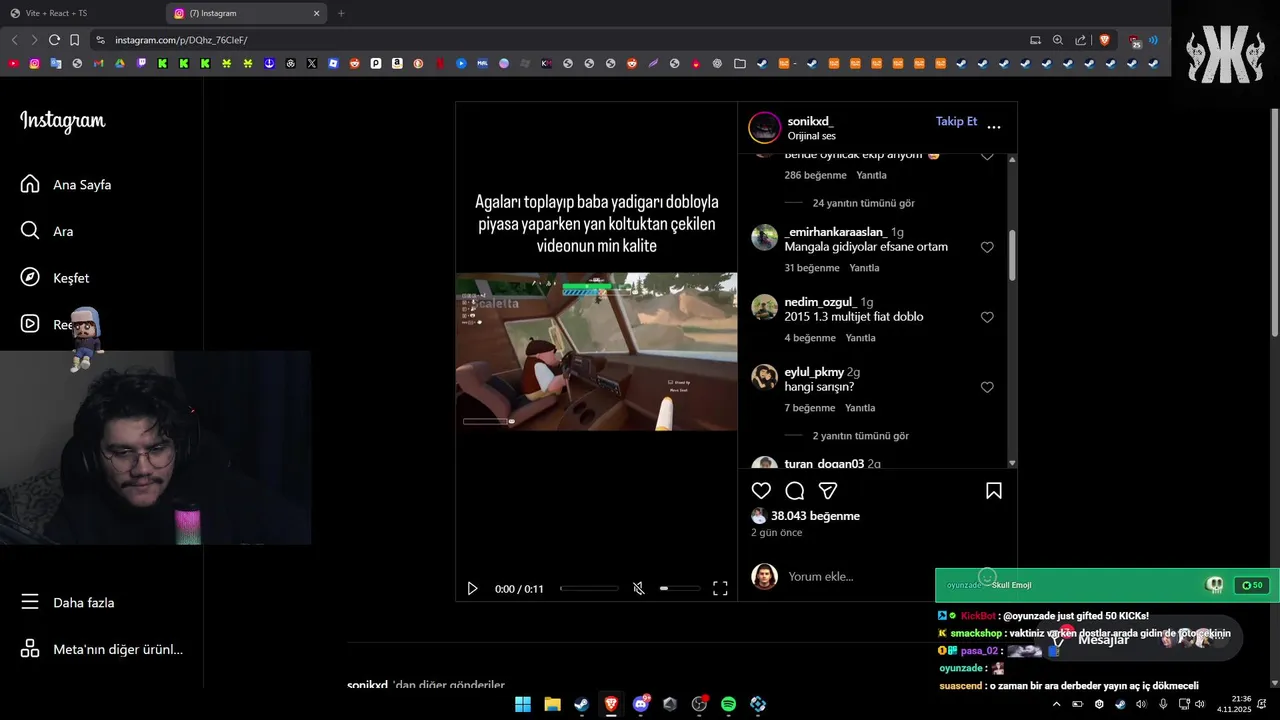Image resolution: width=1280 pixels, height=720 pixels.
Task: Open the Ara search option
Action: (x=47, y=231)
